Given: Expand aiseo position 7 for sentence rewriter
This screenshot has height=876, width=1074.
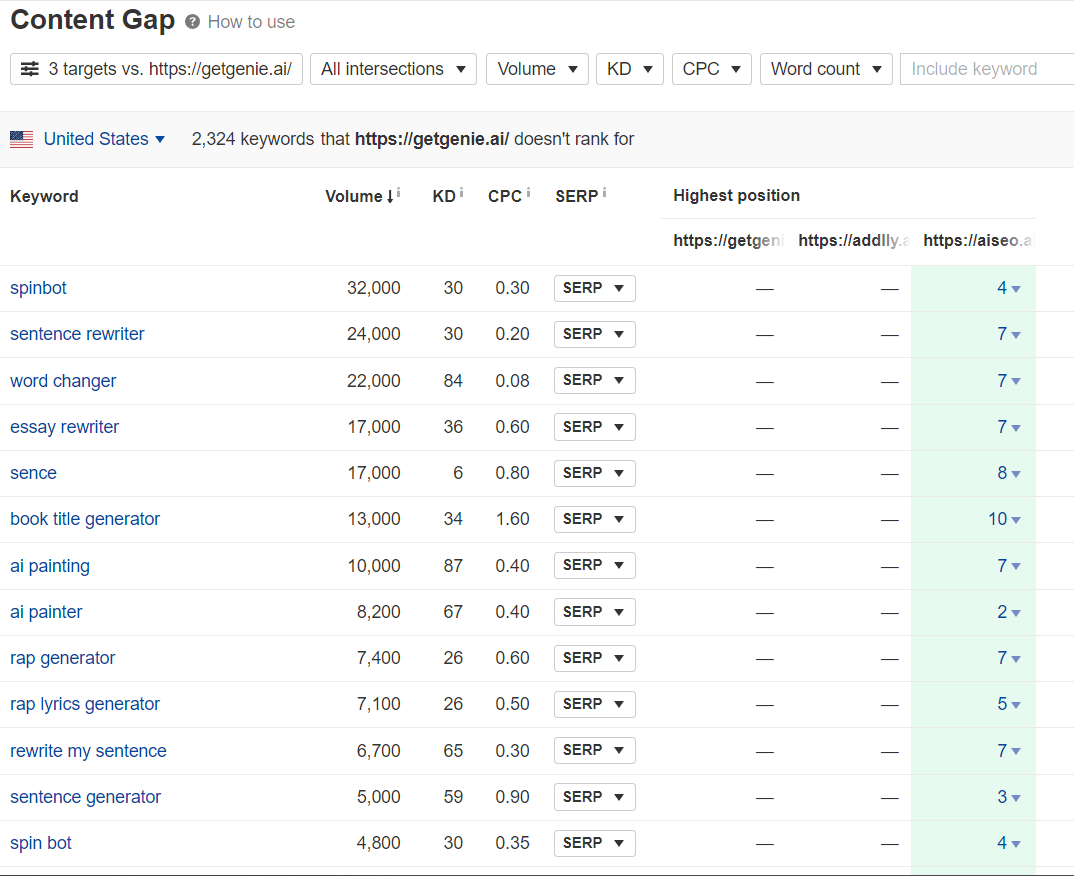Looking at the screenshot, I should (x=1009, y=334).
